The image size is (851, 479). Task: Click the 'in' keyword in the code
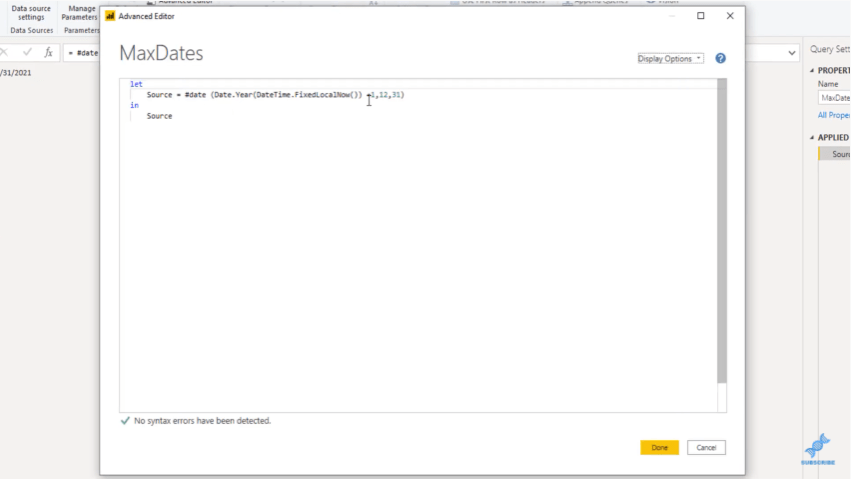(x=134, y=105)
